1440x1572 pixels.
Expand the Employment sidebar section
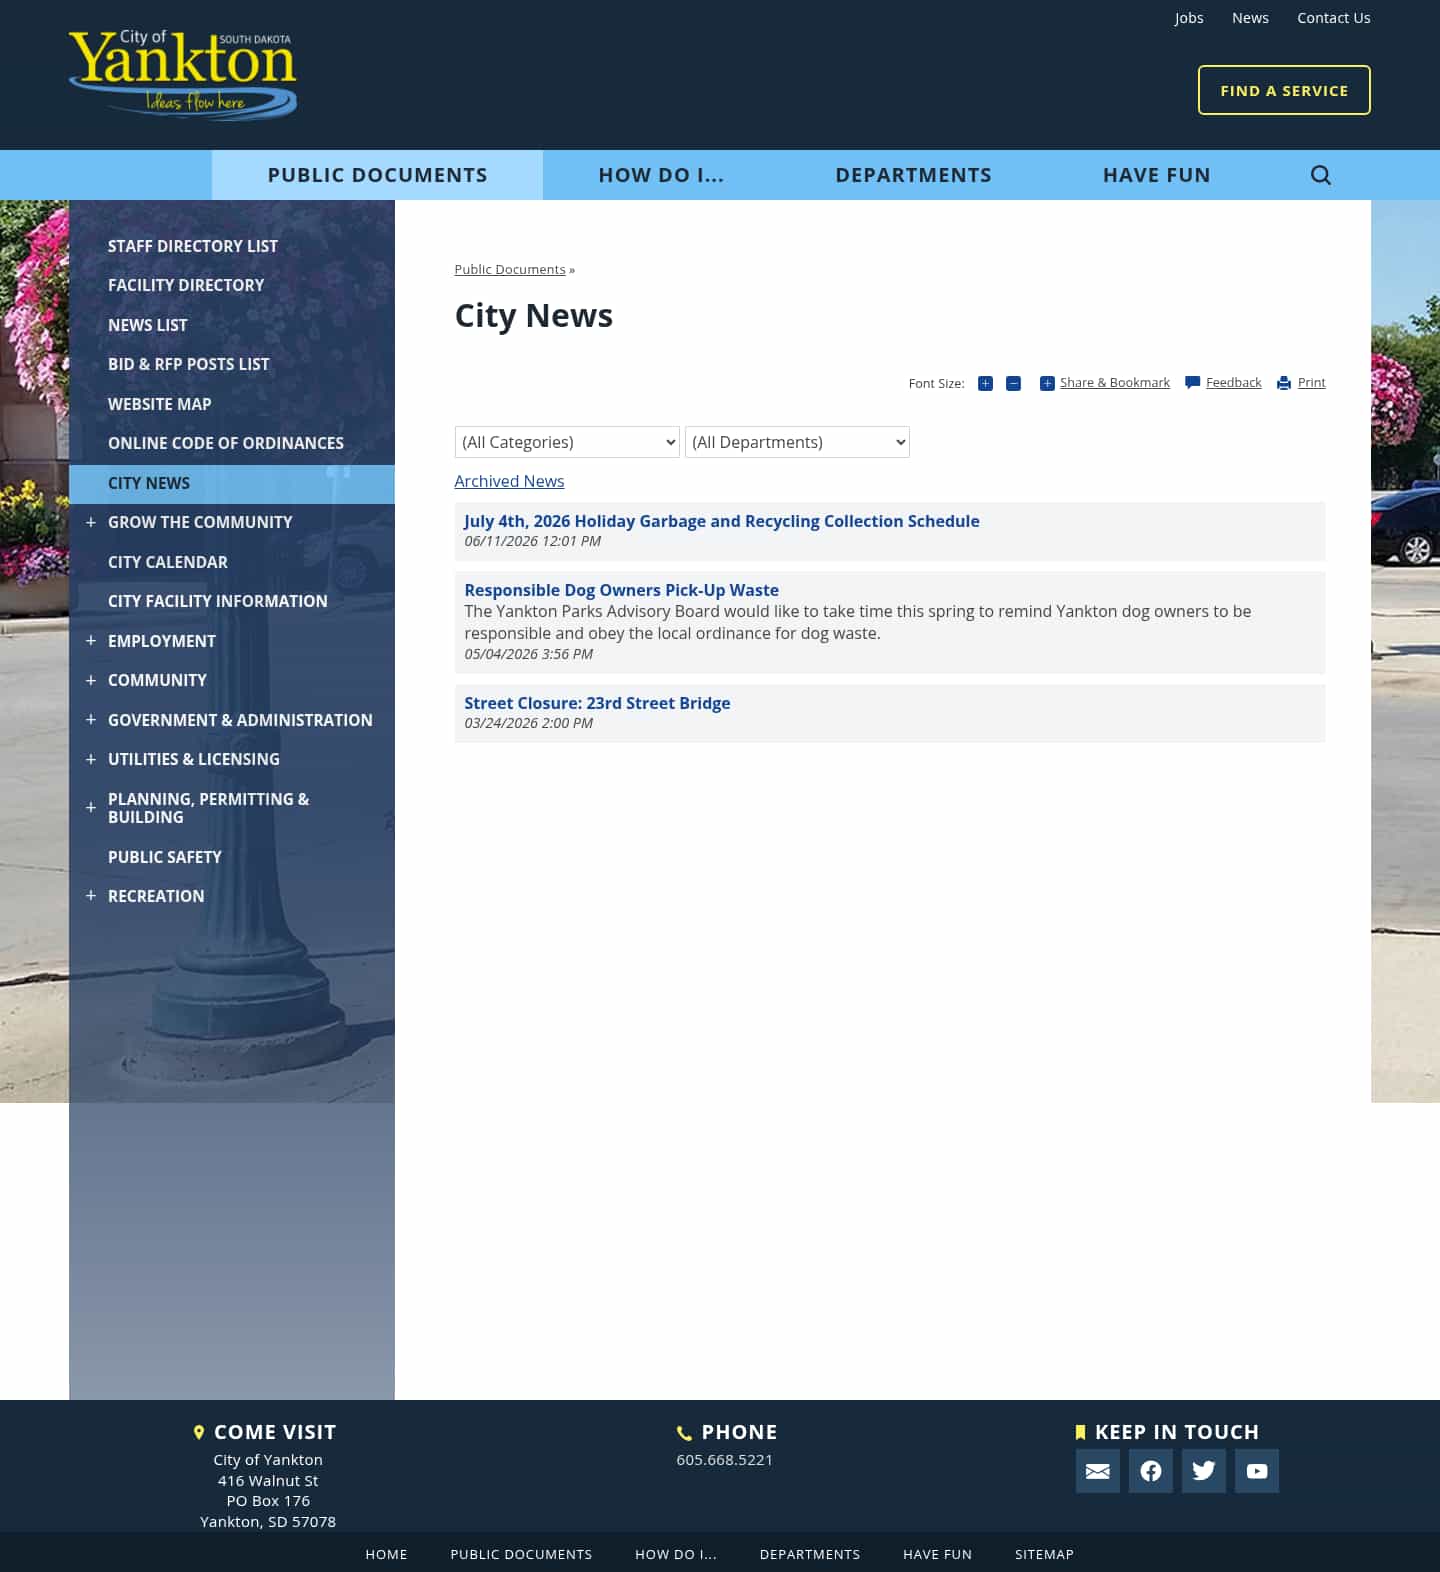click(x=91, y=641)
